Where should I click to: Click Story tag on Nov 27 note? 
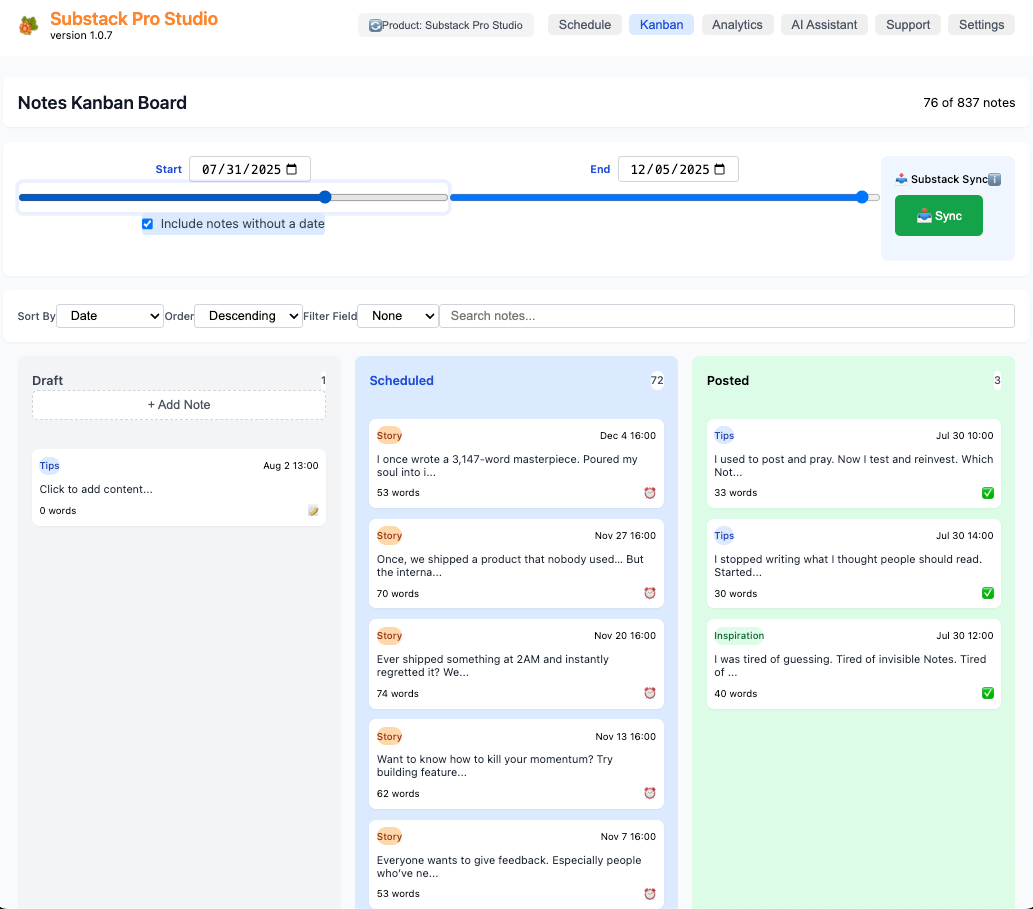(389, 536)
